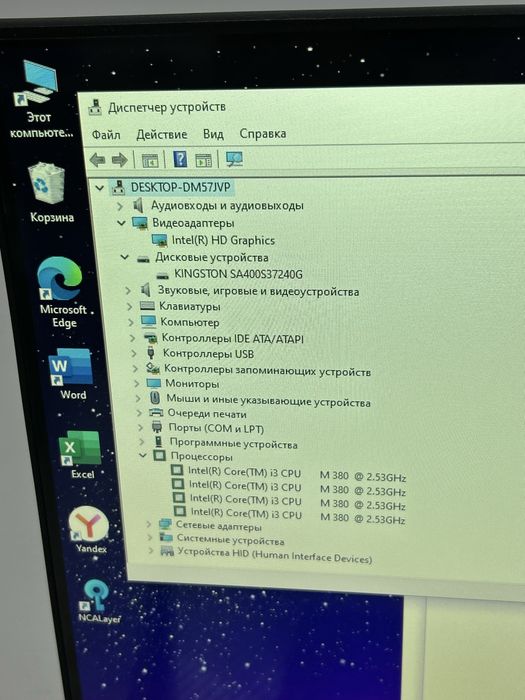
Task: Select the KINGSTON SA400S37240G disk
Action: point(238,274)
